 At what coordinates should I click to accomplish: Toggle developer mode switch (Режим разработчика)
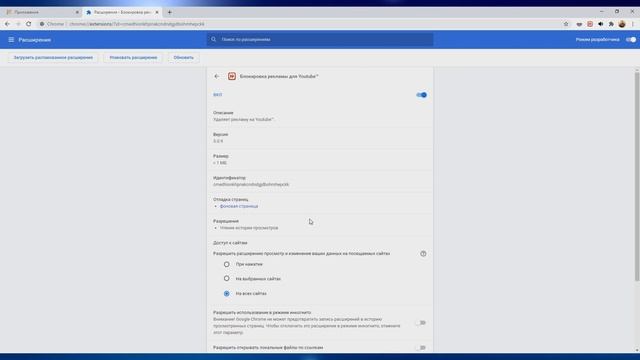click(631, 40)
